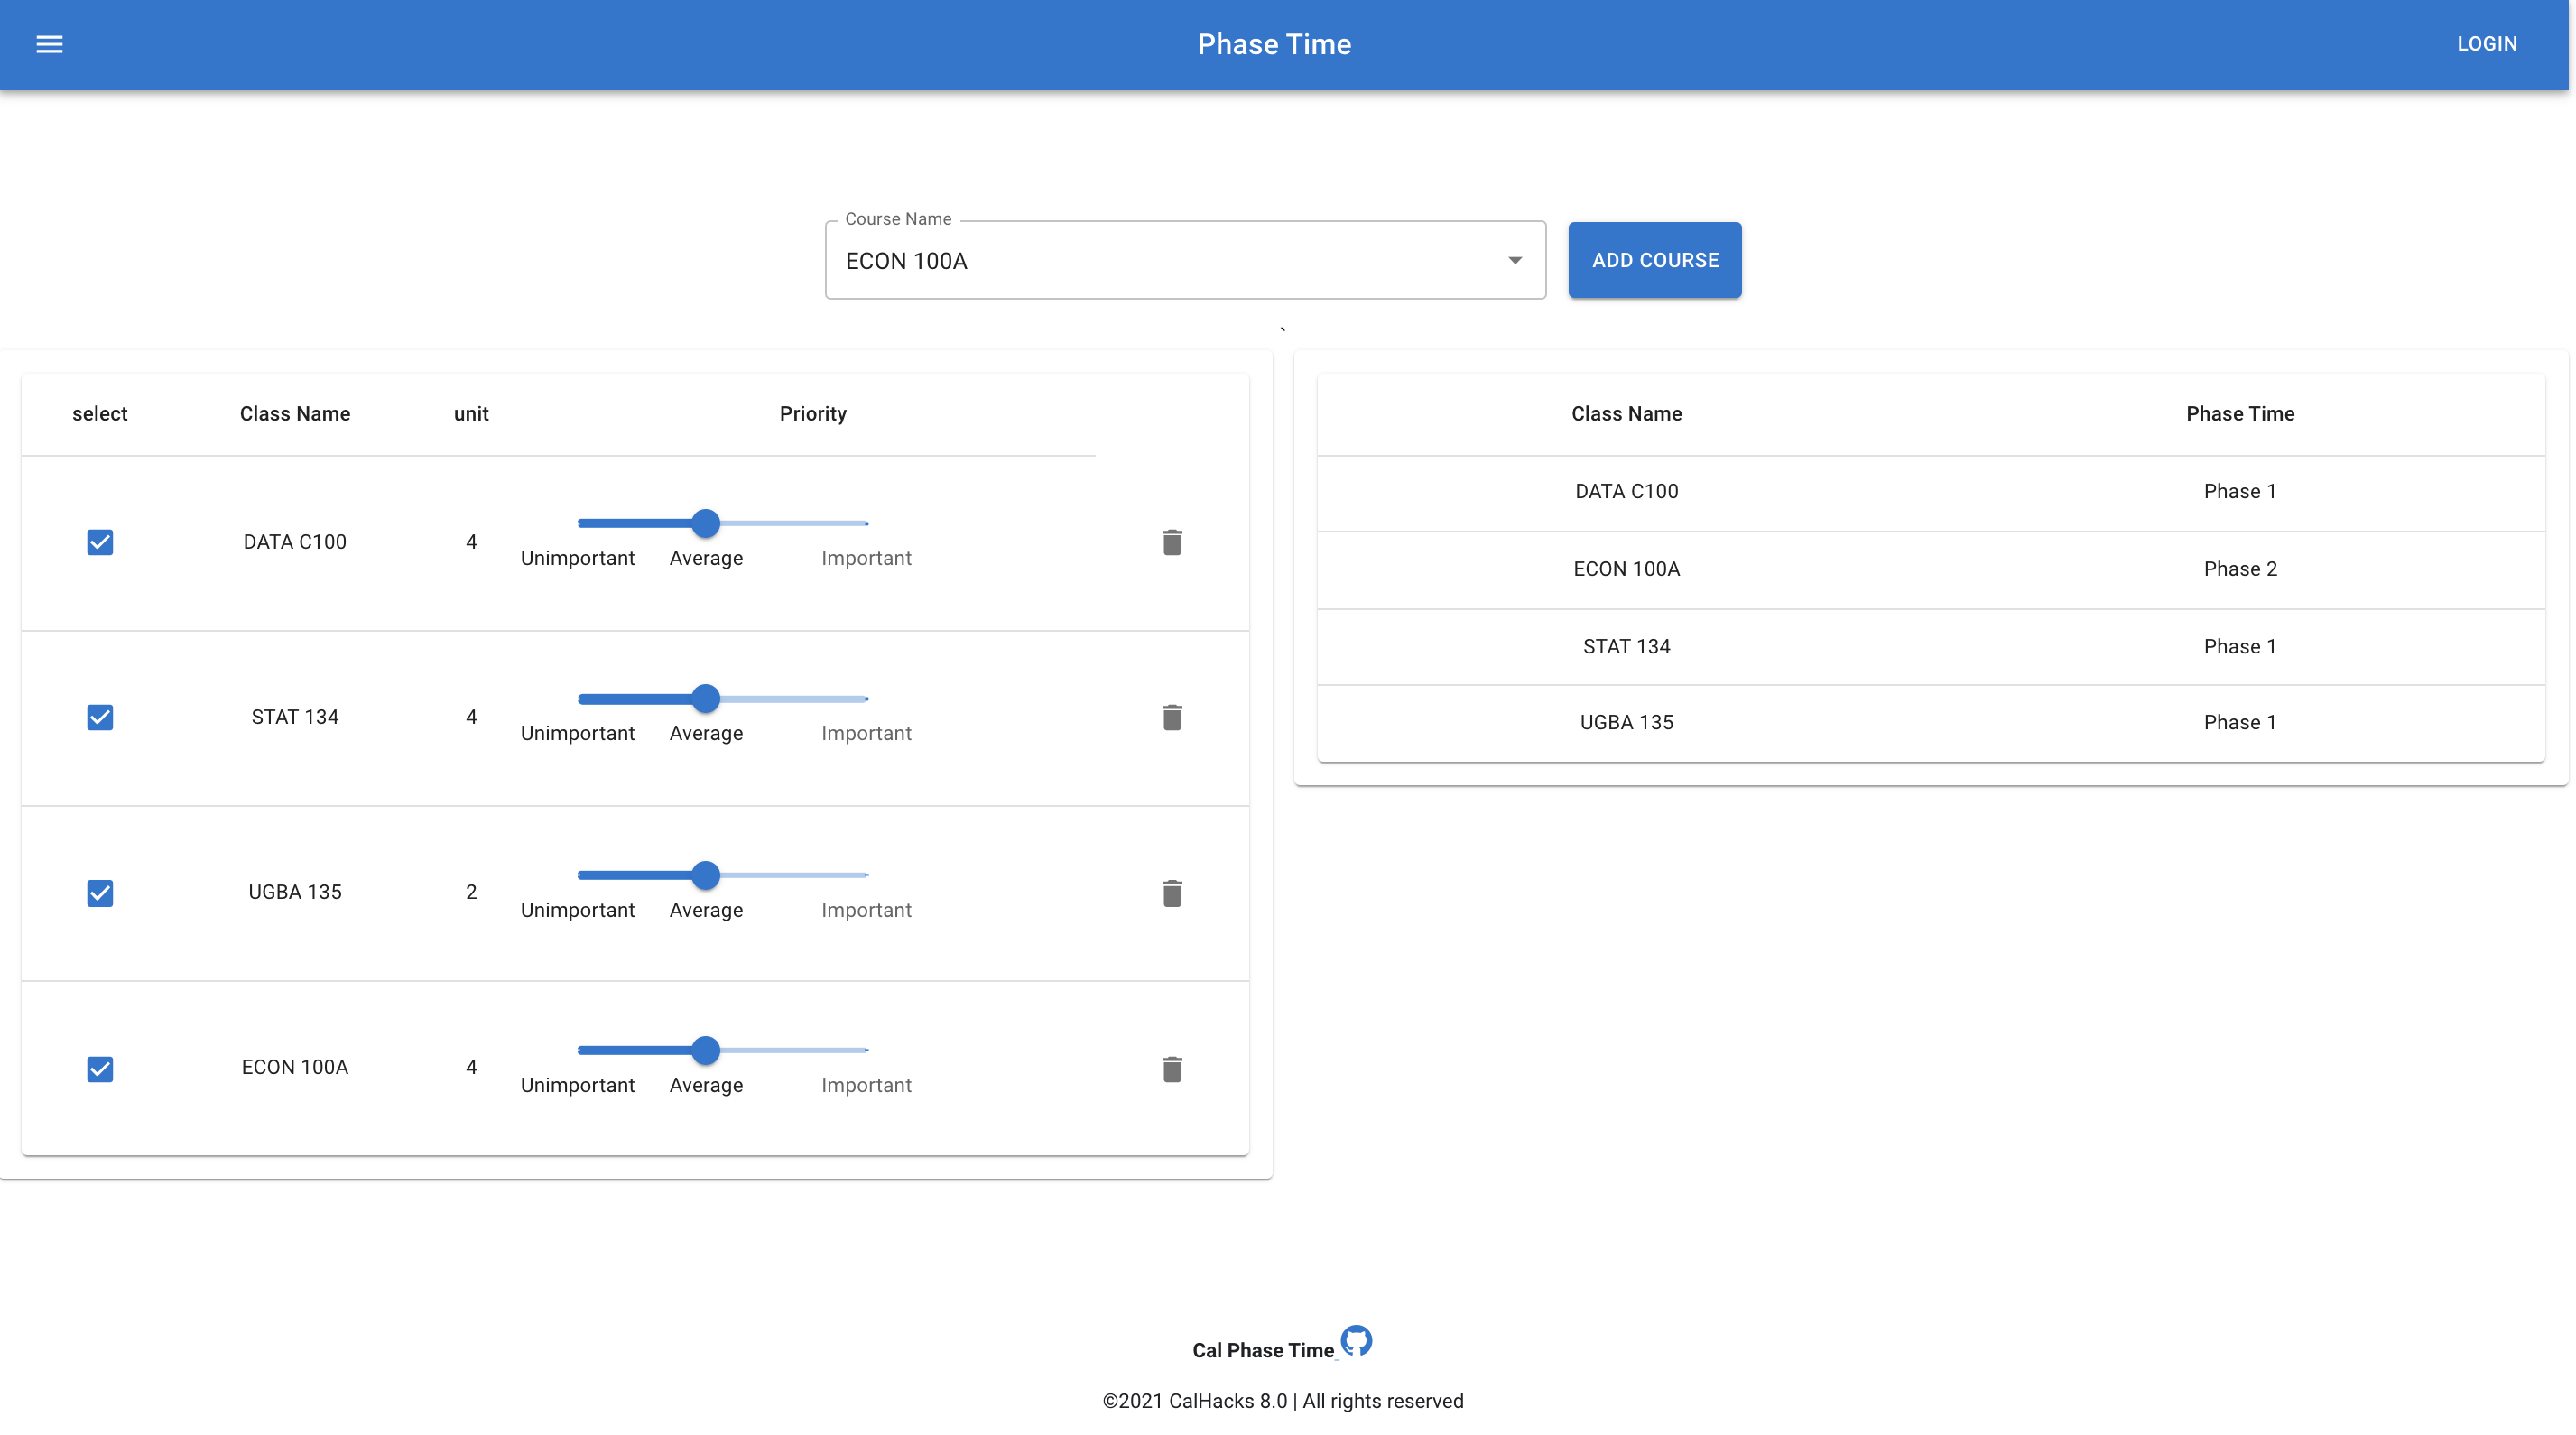Screen dimensions: 2576x1435
Task: Set DATA C100 priority slider to Important
Action: tap(866, 523)
